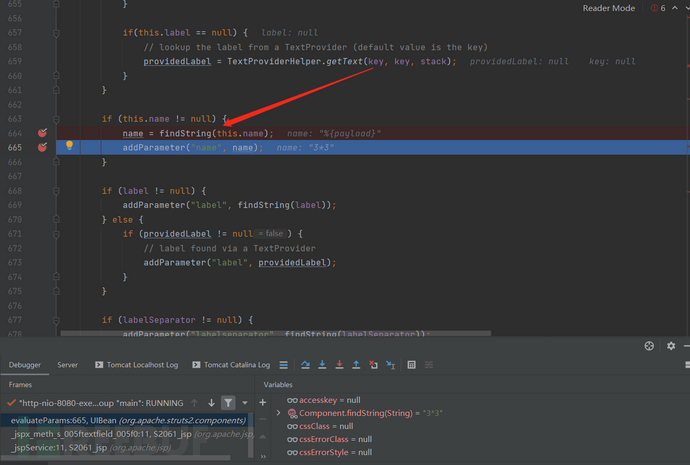Click the Step Over debugger icon

[x=305, y=366]
